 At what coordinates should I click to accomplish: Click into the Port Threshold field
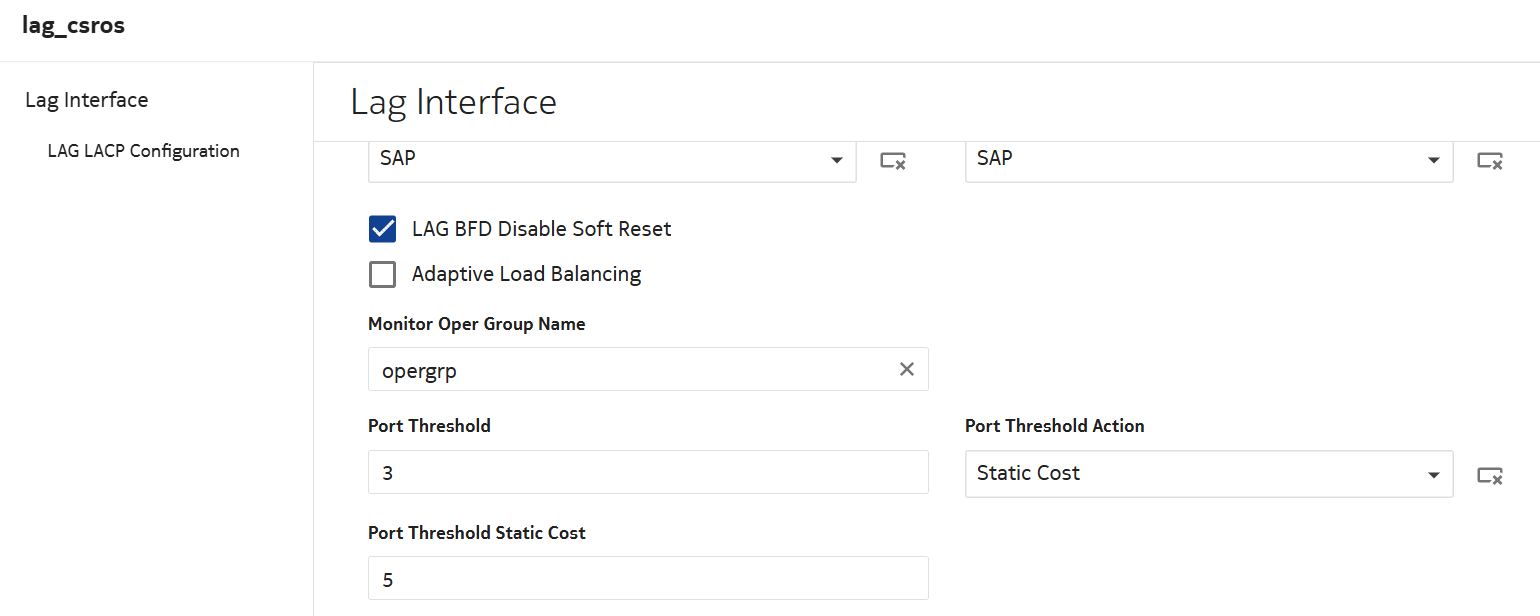(x=647, y=472)
